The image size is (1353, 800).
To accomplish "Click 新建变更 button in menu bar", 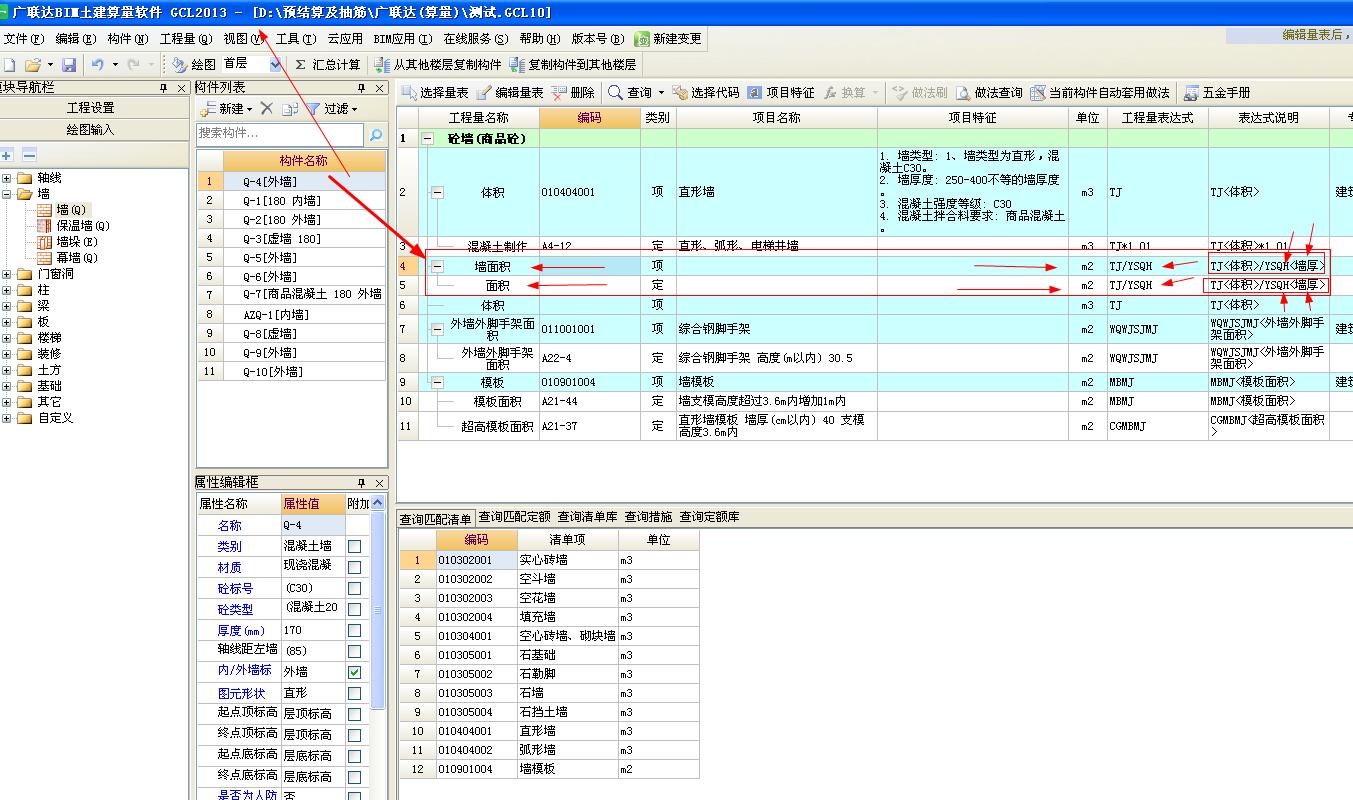I will click(x=668, y=39).
